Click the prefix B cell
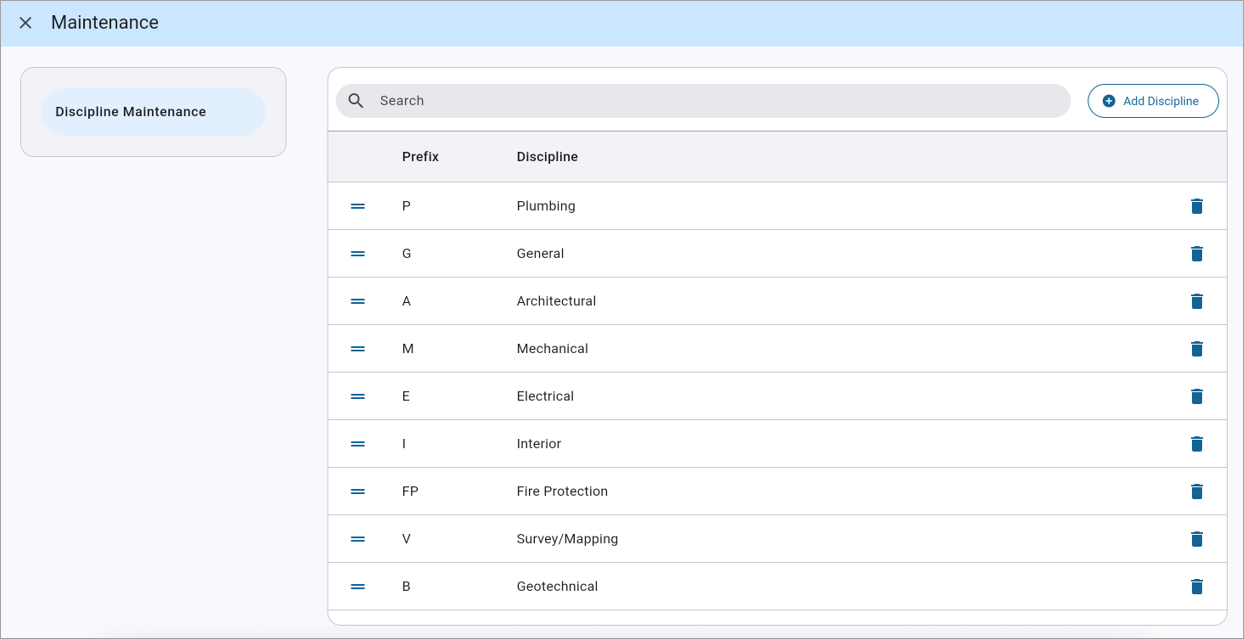The image size is (1244, 639). [x=406, y=587]
